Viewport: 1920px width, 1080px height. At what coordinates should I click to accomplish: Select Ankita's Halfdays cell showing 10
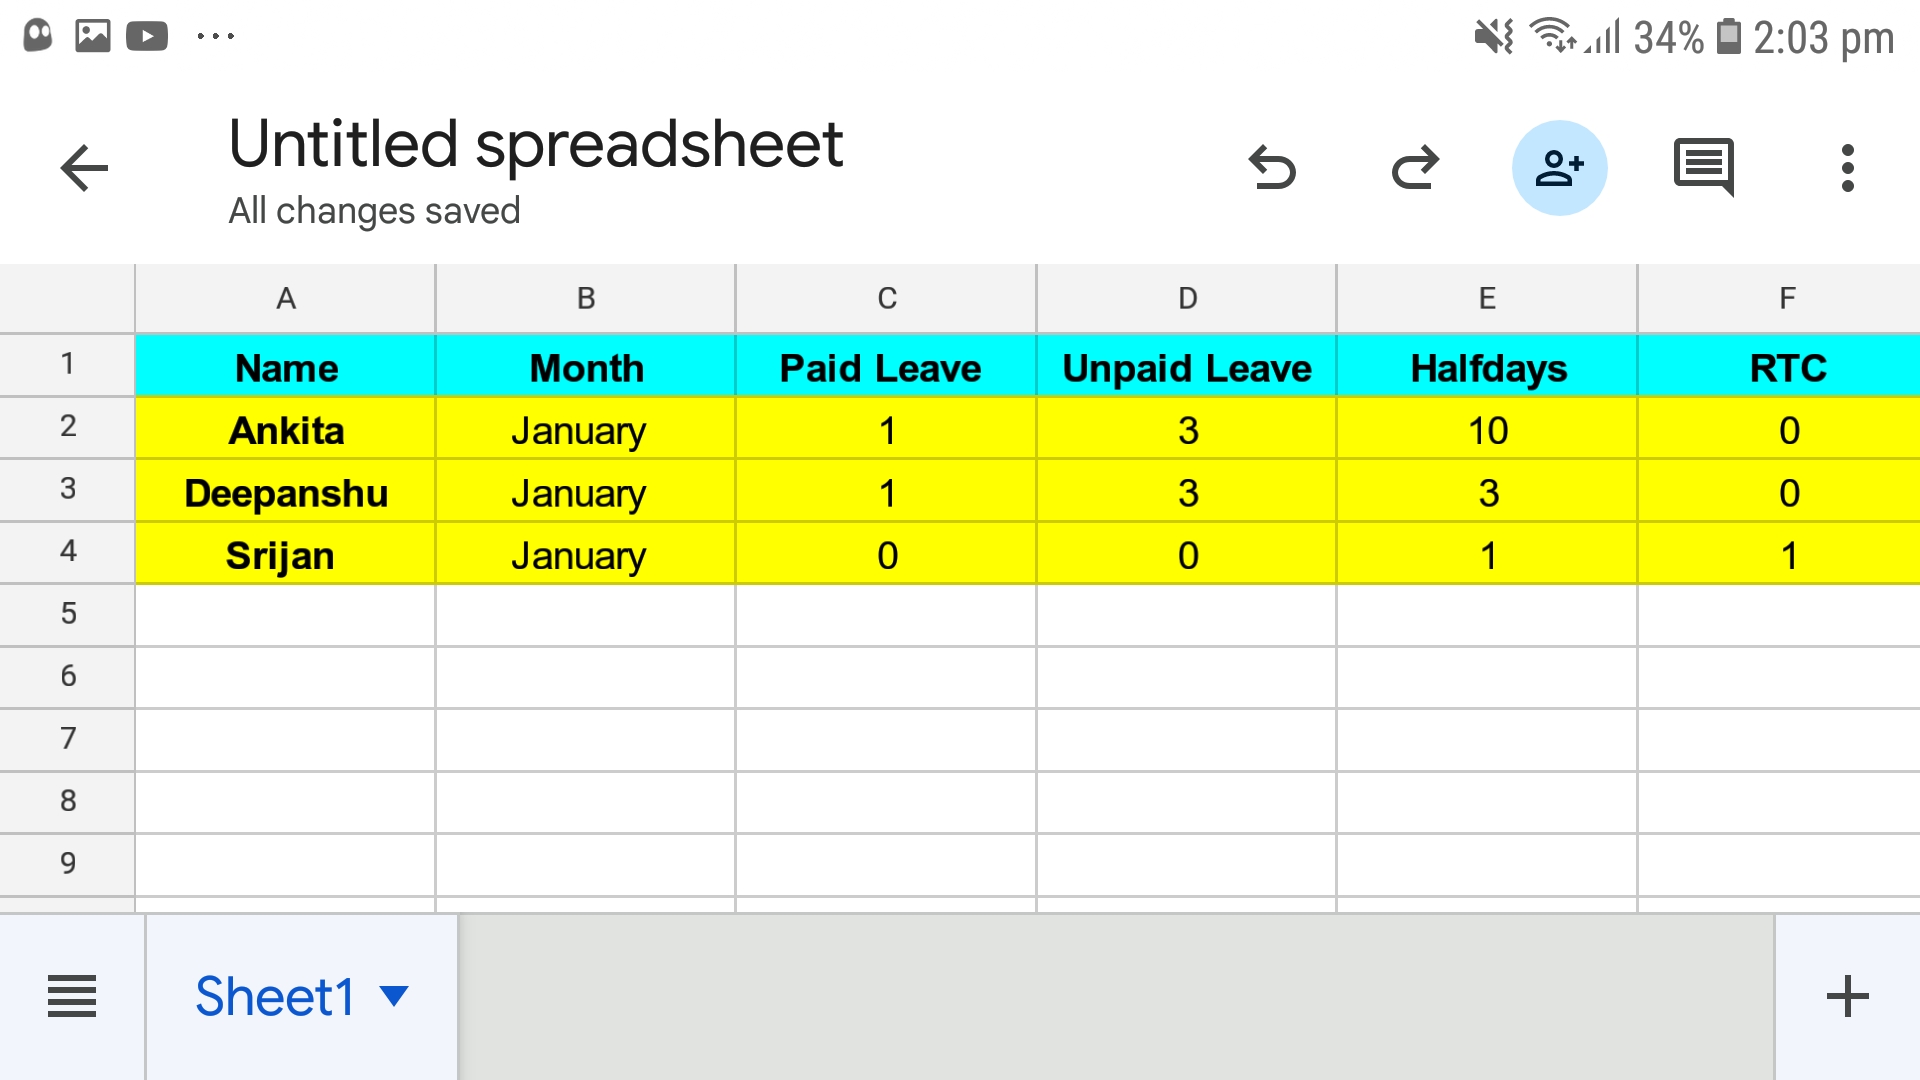[1487, 430]
